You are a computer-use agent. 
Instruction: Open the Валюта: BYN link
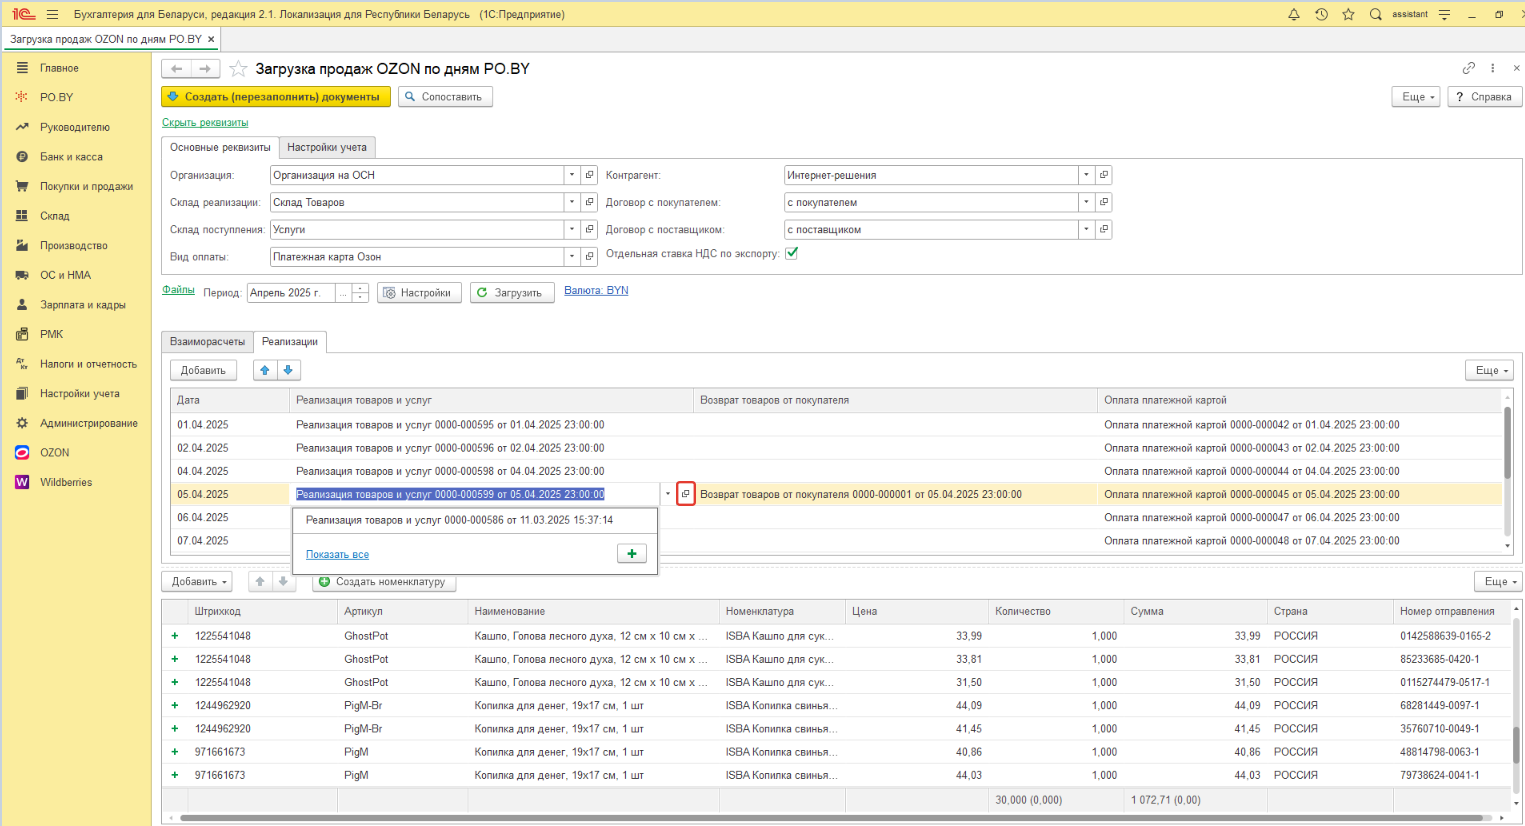click(x=596, y=291)
